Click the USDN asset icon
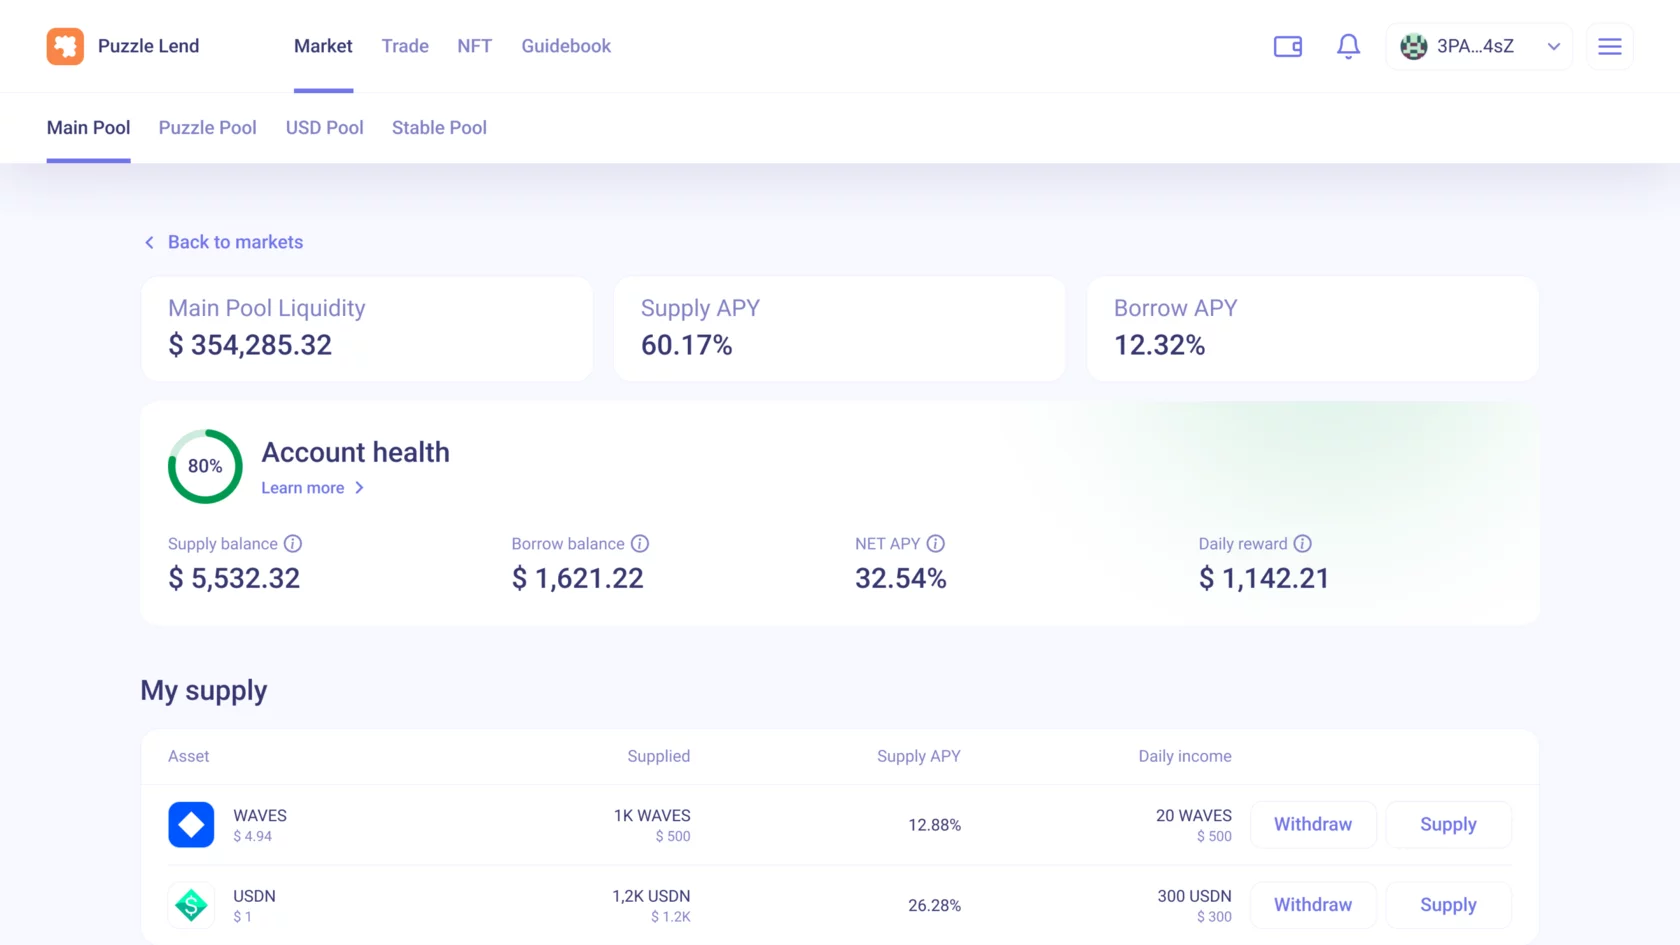This screenshot has height=945, width=1680. [191, 905]
